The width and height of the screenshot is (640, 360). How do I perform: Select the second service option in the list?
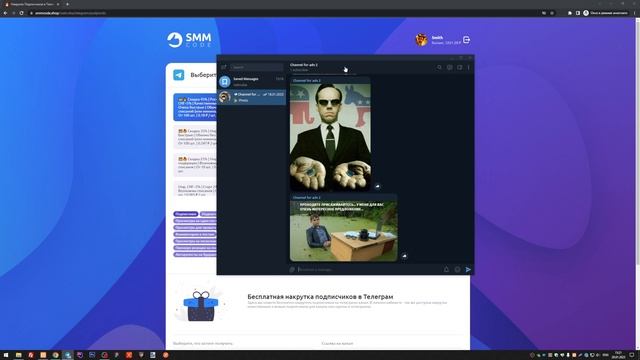[x=195, y=138]
